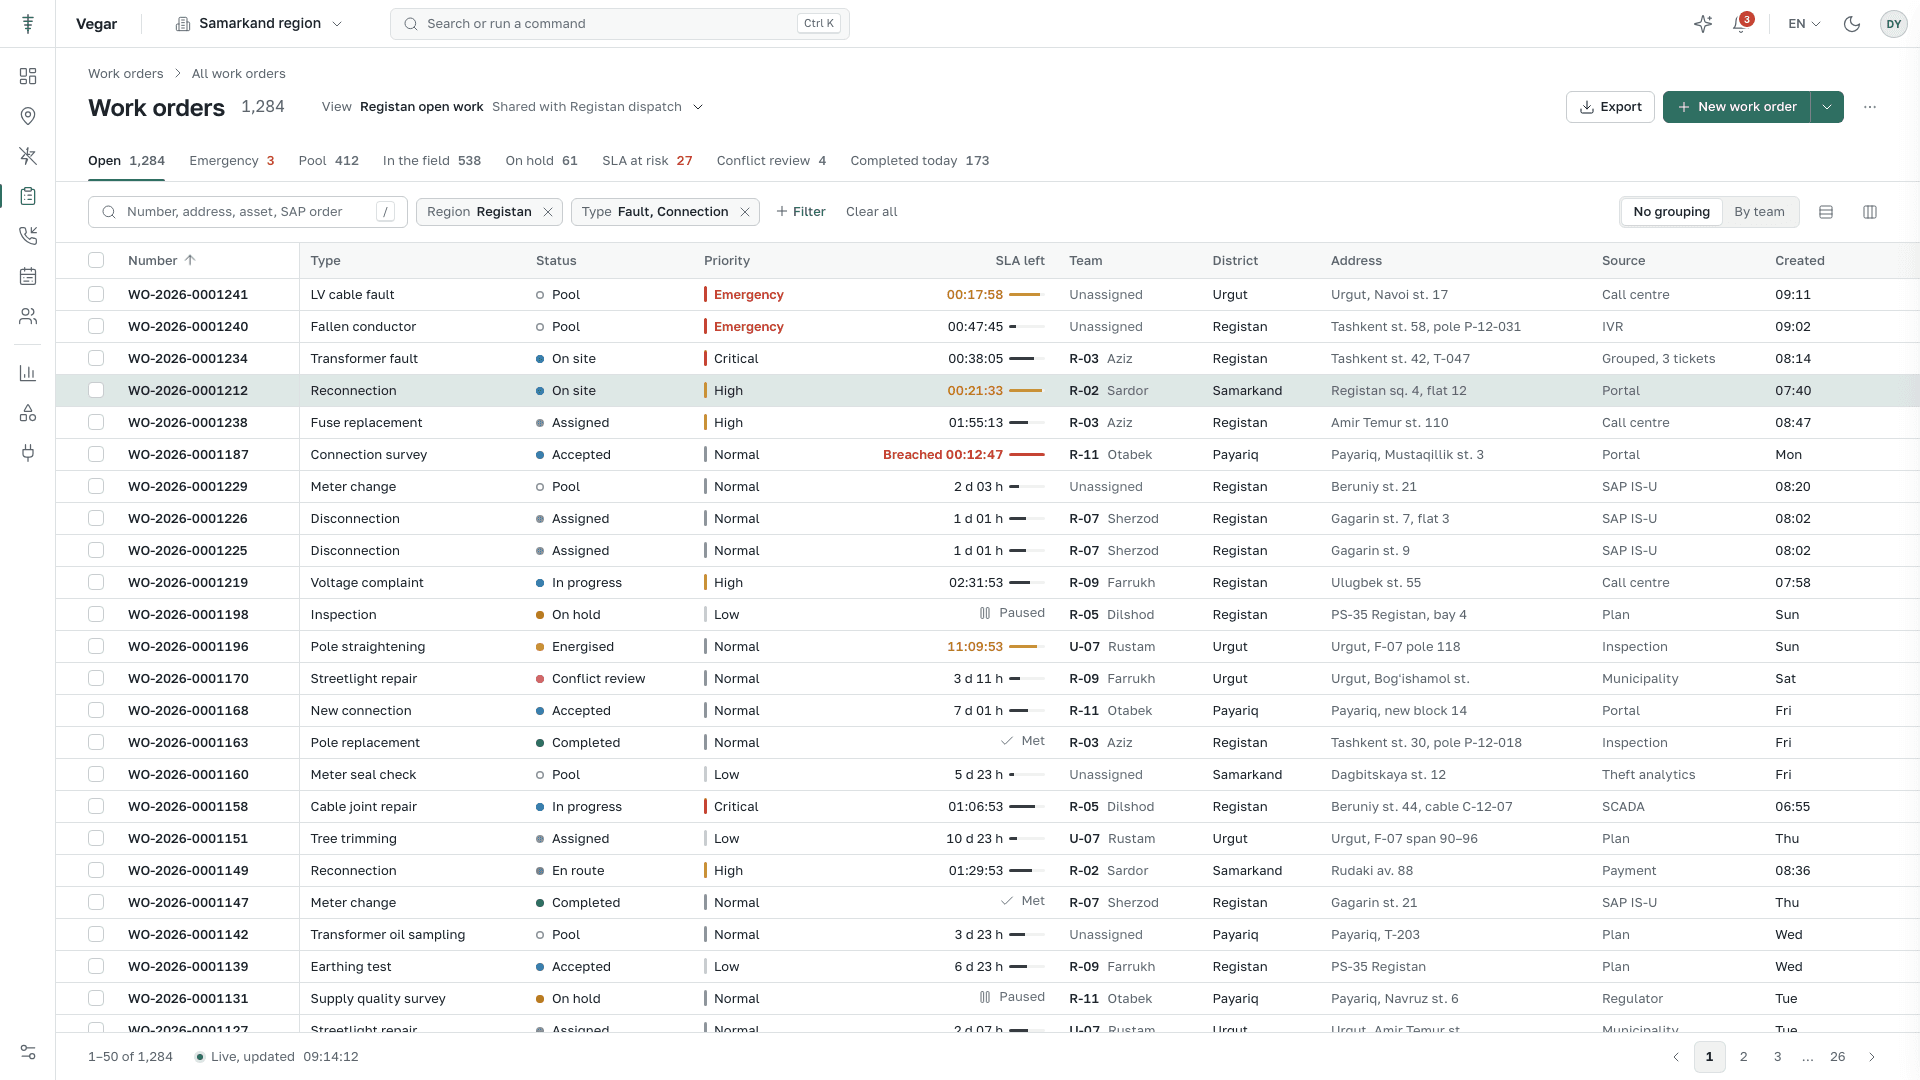Remove the Type Fault, Connection filter chip
The height and width of the screenshot is (1080, 1920).
tap(745, 212)
